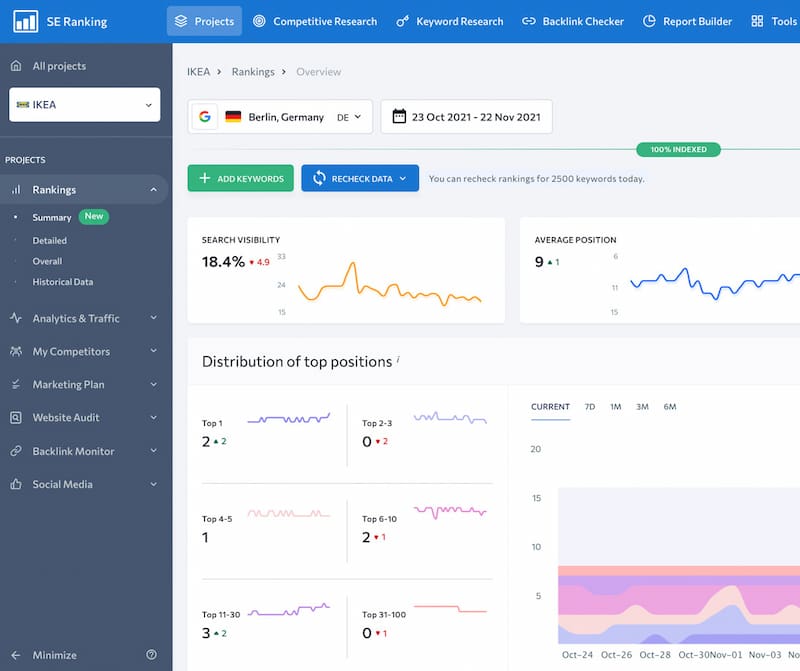Image resolution: width=800 pixels, height=671 pixels.
Task: Click Overview in the breadcrumb
Action: (318, 72)
